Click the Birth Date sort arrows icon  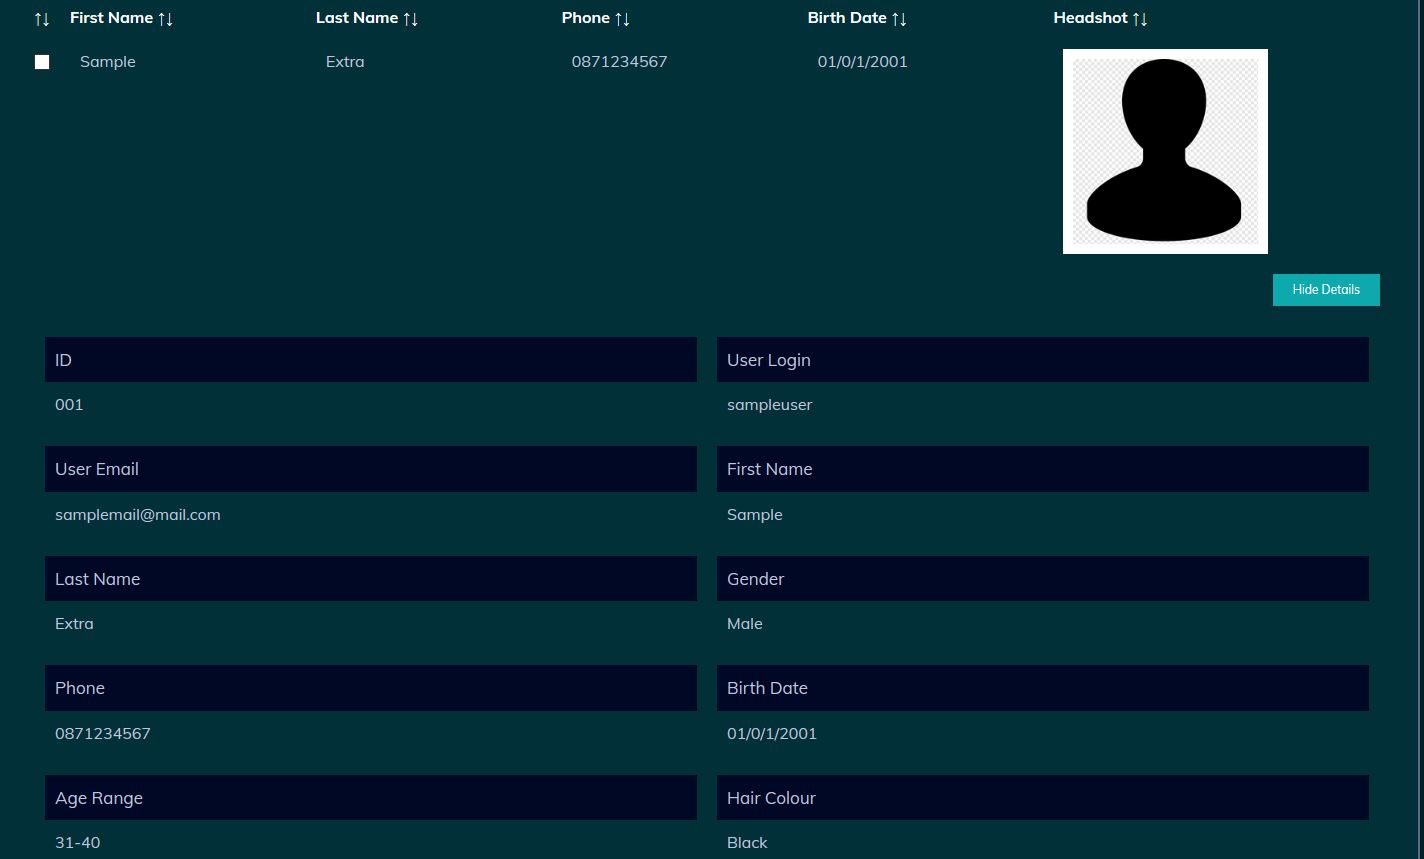pos(899,19)
